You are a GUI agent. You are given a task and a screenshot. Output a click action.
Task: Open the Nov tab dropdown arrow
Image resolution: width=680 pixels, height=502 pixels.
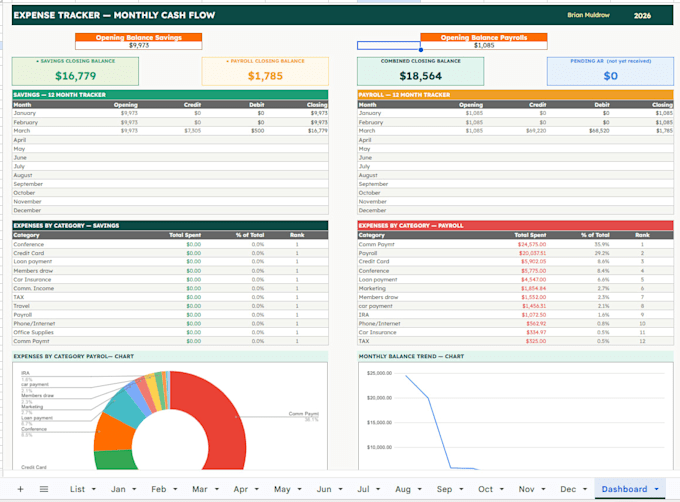[543, 489]
